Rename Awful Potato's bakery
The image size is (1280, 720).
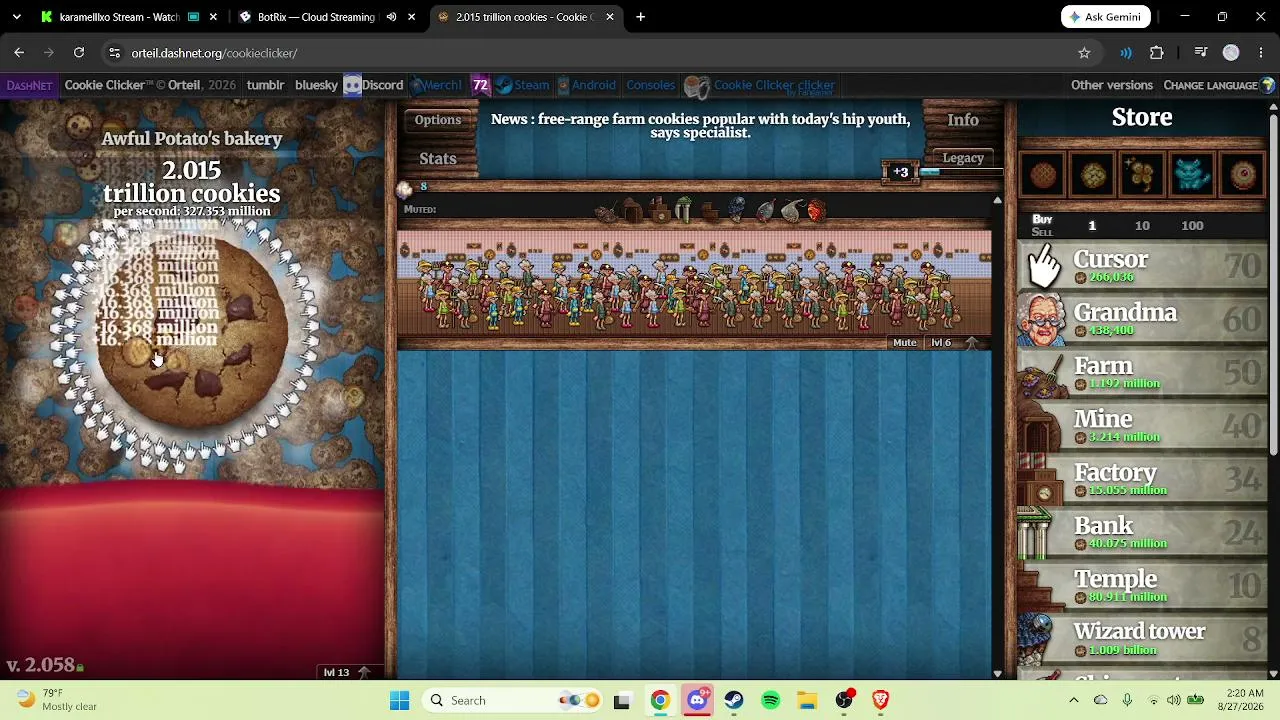coord(192,139)
